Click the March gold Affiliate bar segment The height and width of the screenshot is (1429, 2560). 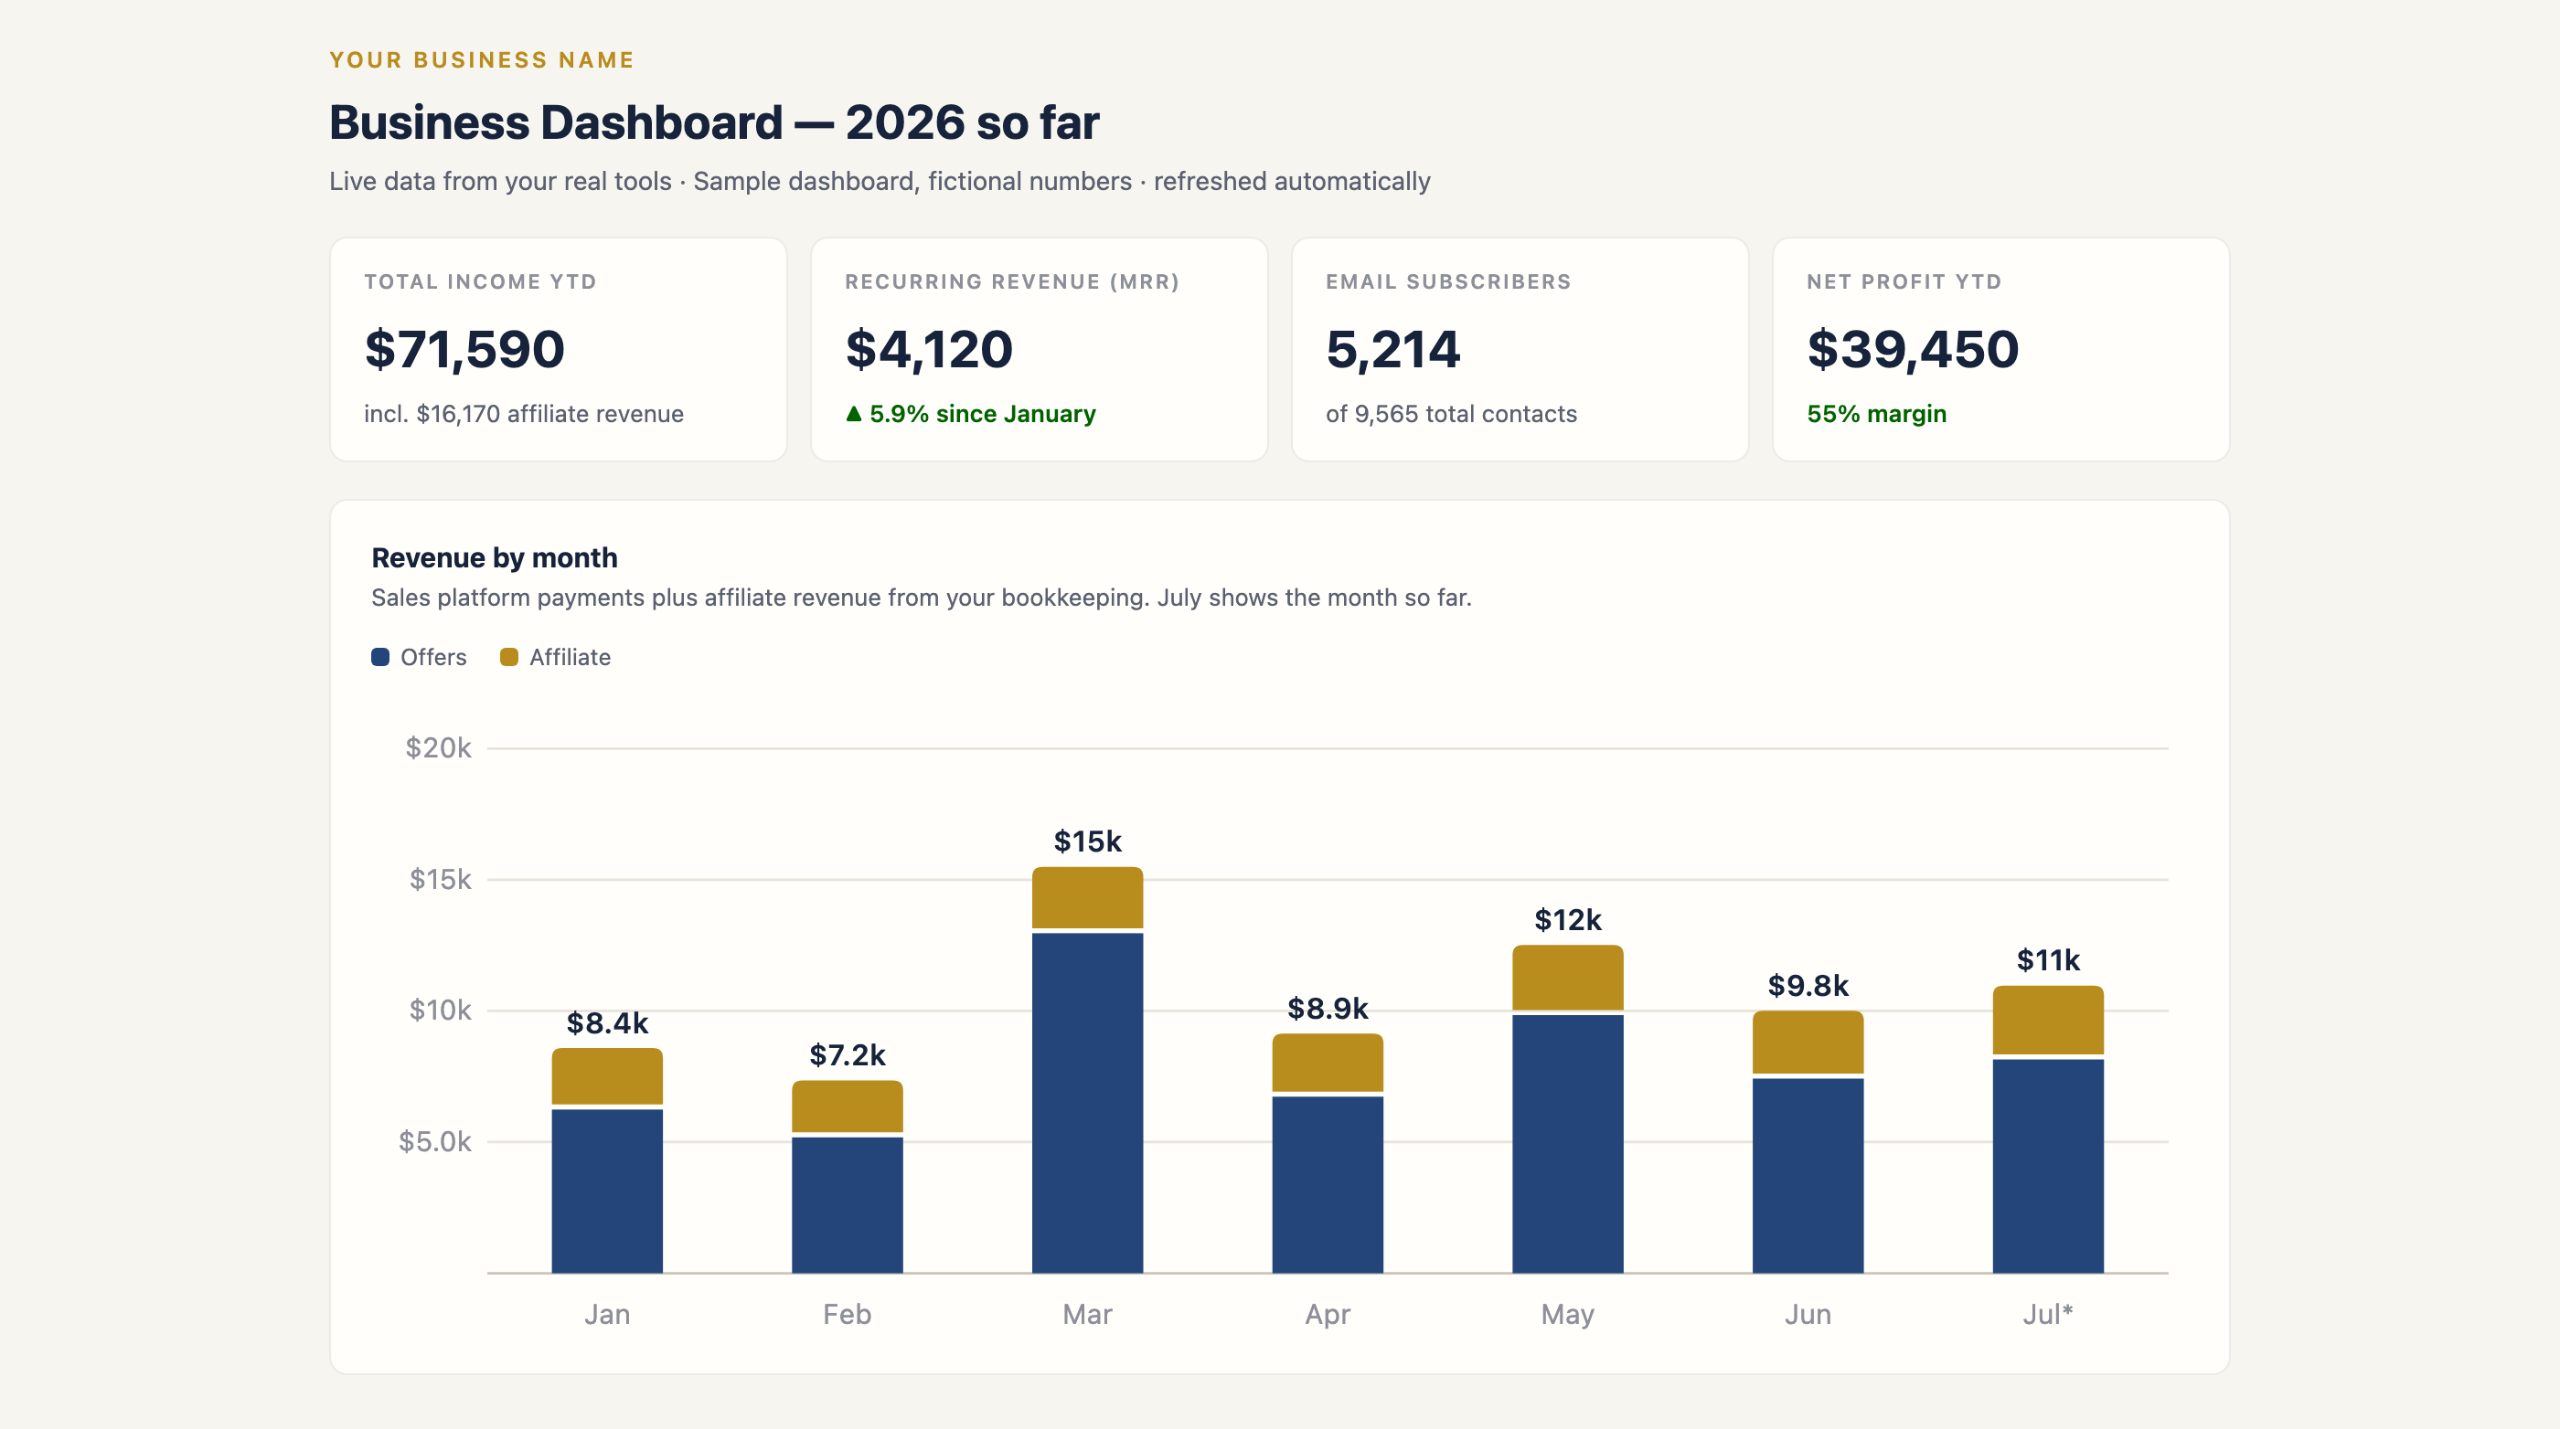pos(1087,897)
